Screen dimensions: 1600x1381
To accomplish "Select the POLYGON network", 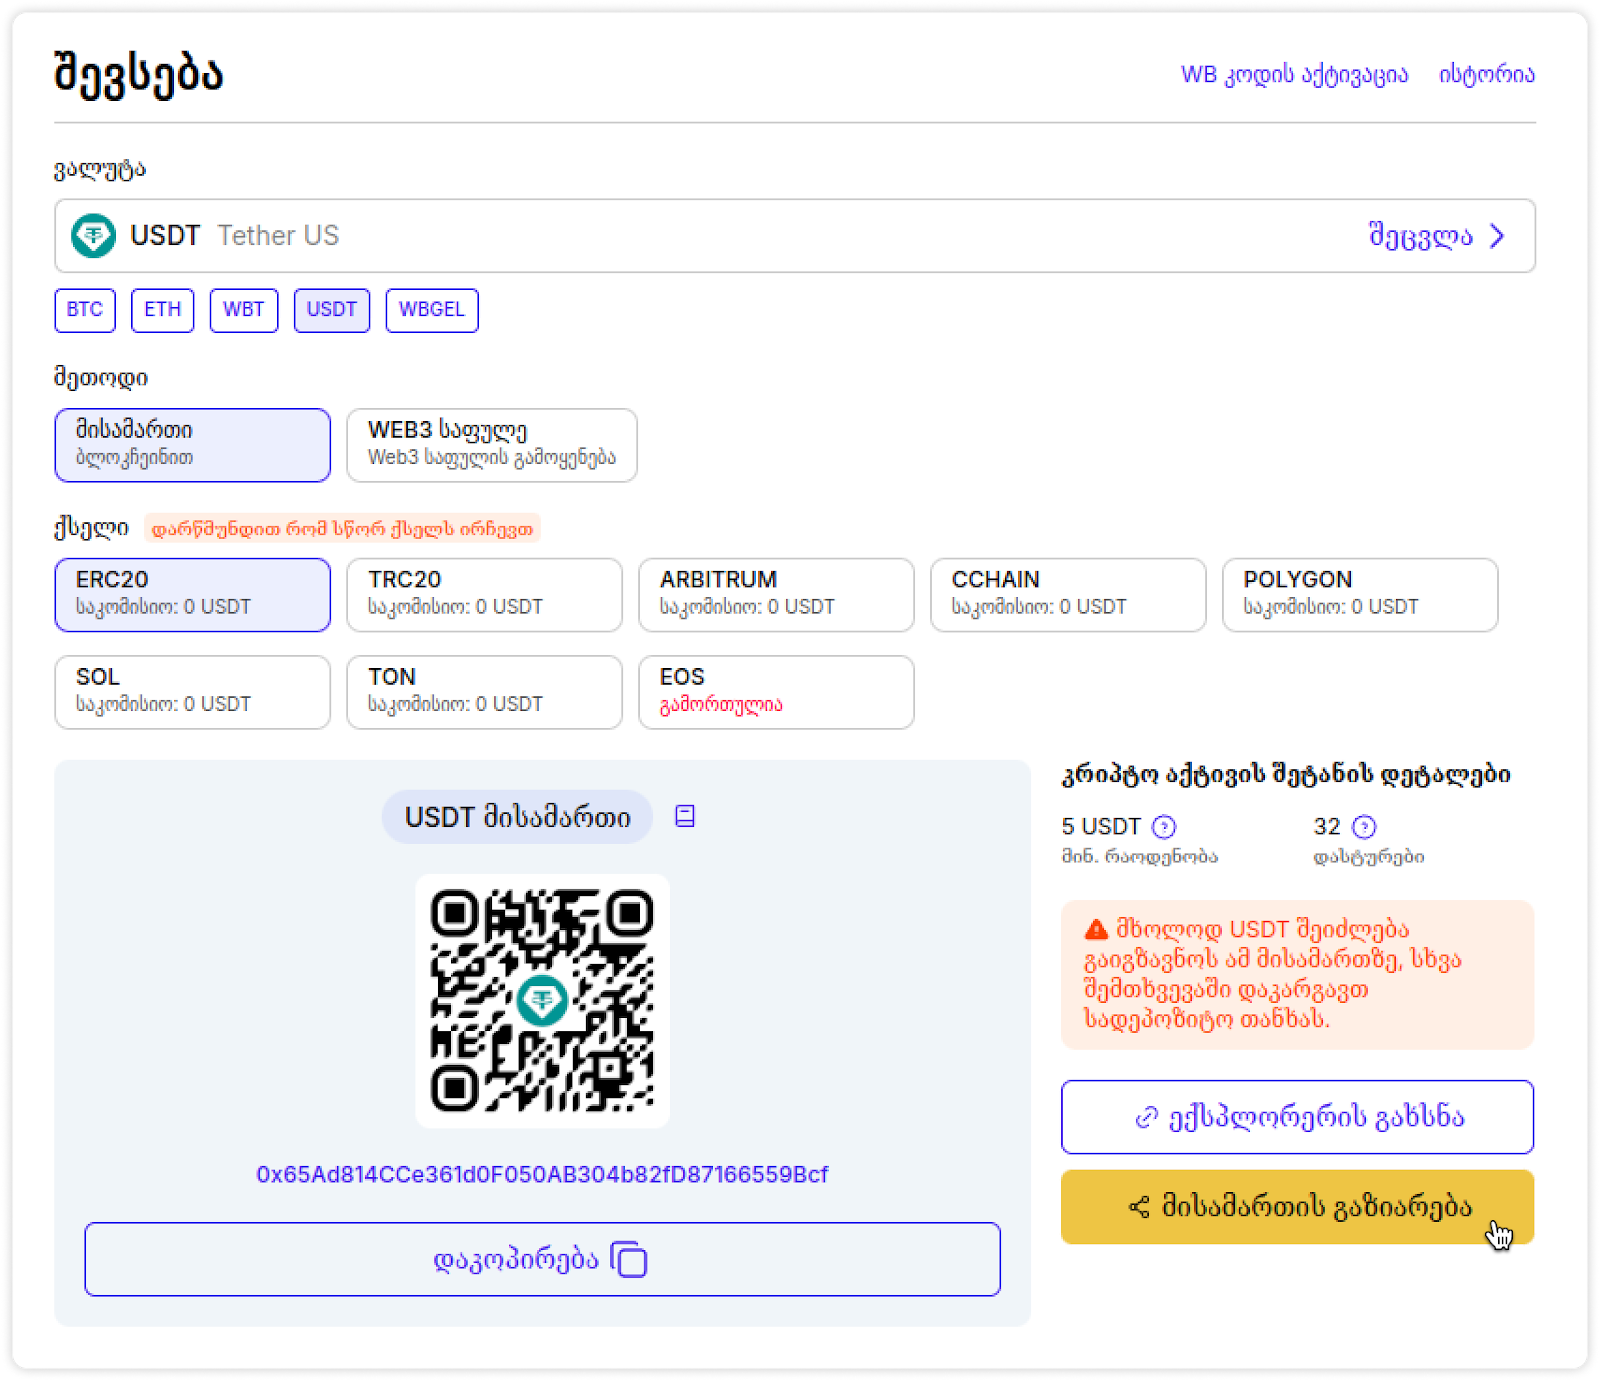I will pos(1361,595).
